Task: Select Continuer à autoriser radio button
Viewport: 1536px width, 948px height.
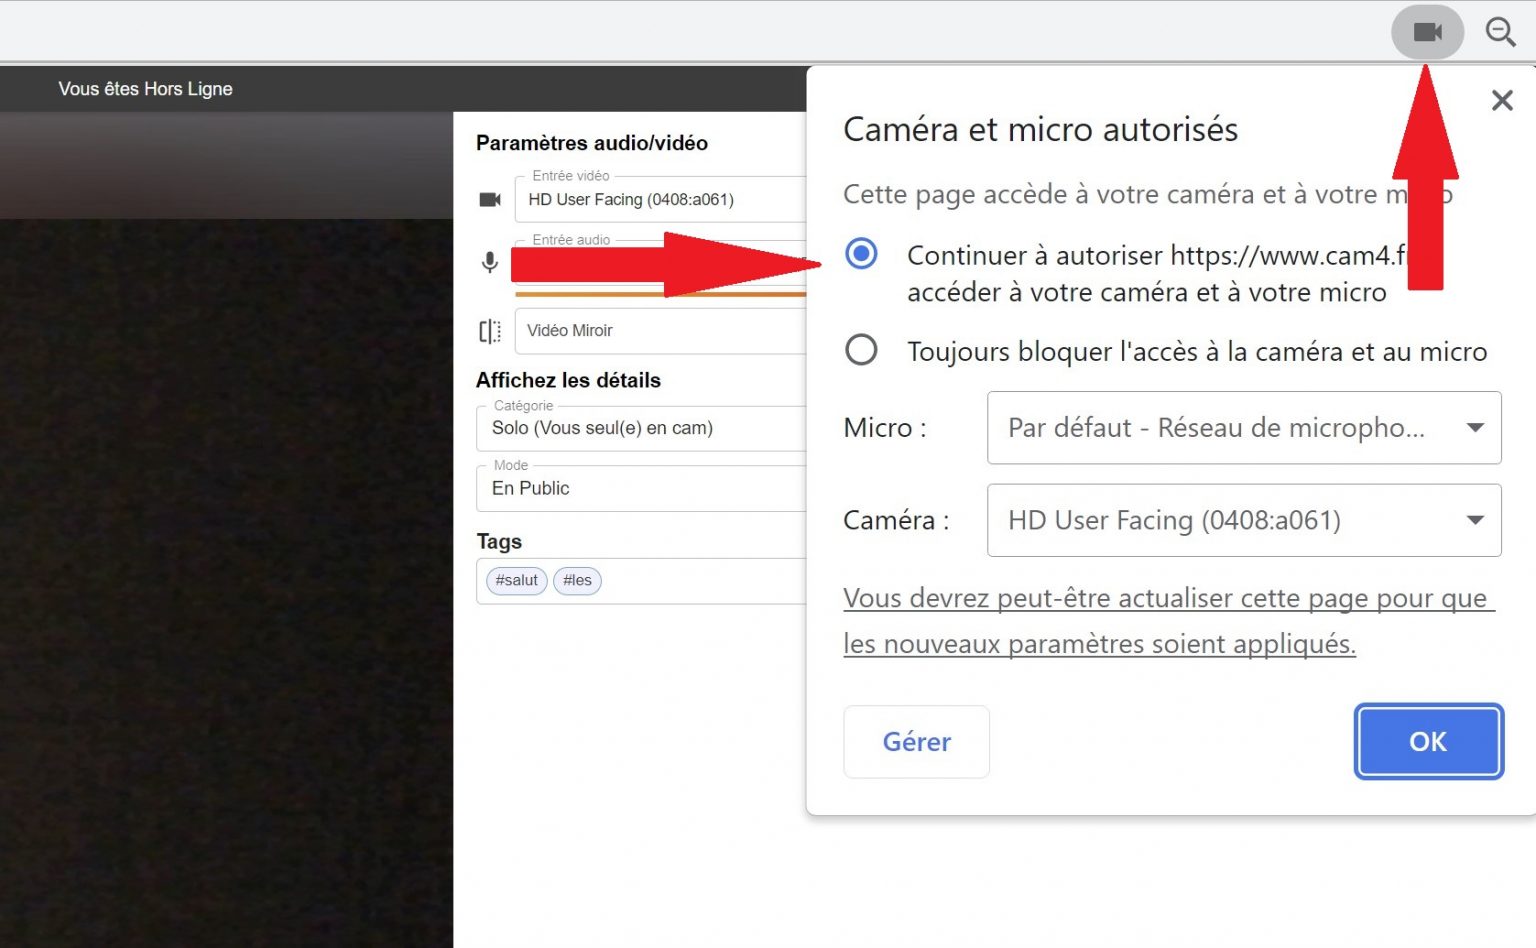Action: 860,255
